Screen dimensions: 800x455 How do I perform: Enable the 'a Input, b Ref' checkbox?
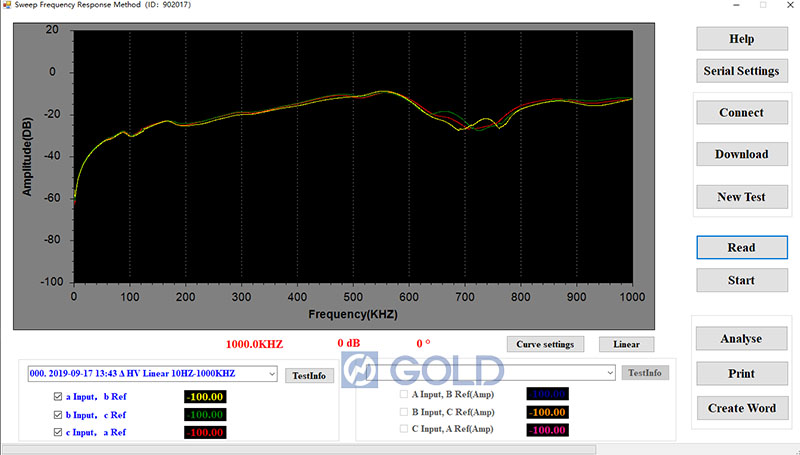(58, 396)
